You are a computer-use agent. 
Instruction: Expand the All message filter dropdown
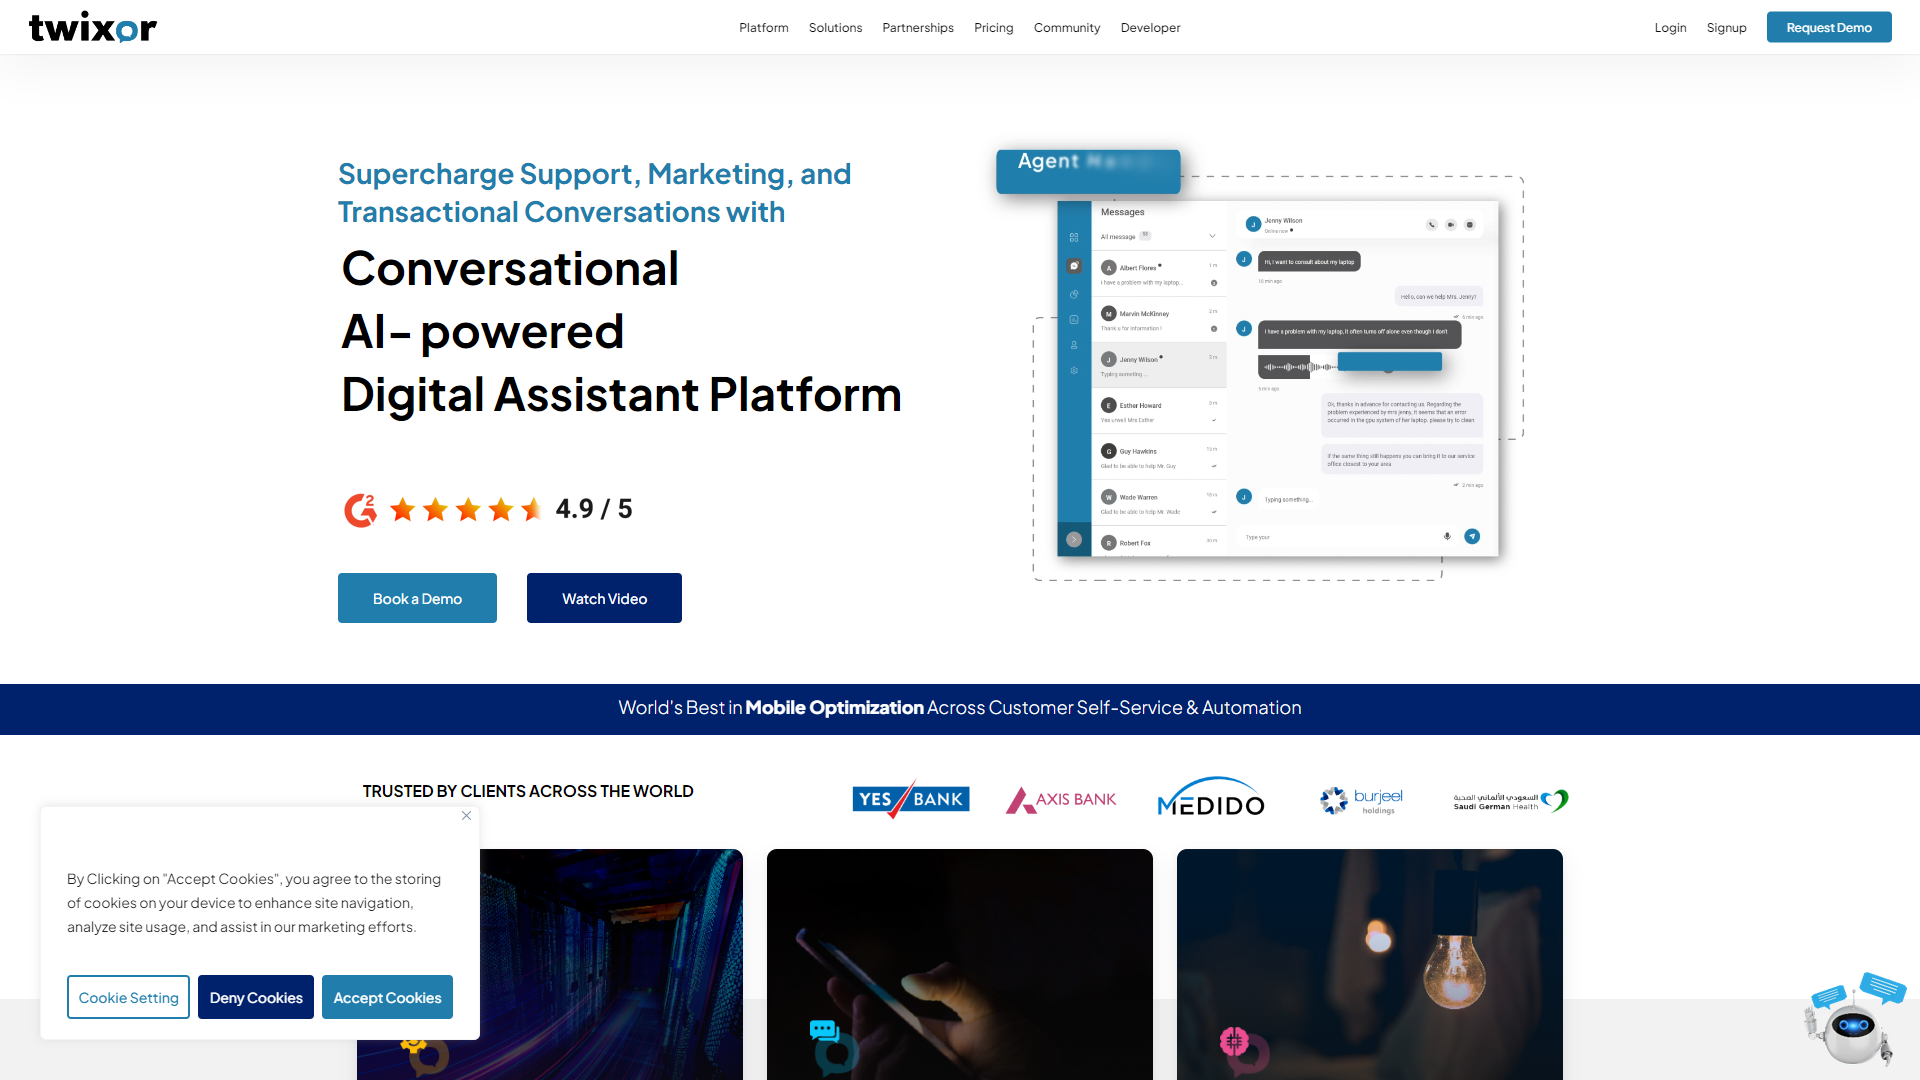(1212, 236)
